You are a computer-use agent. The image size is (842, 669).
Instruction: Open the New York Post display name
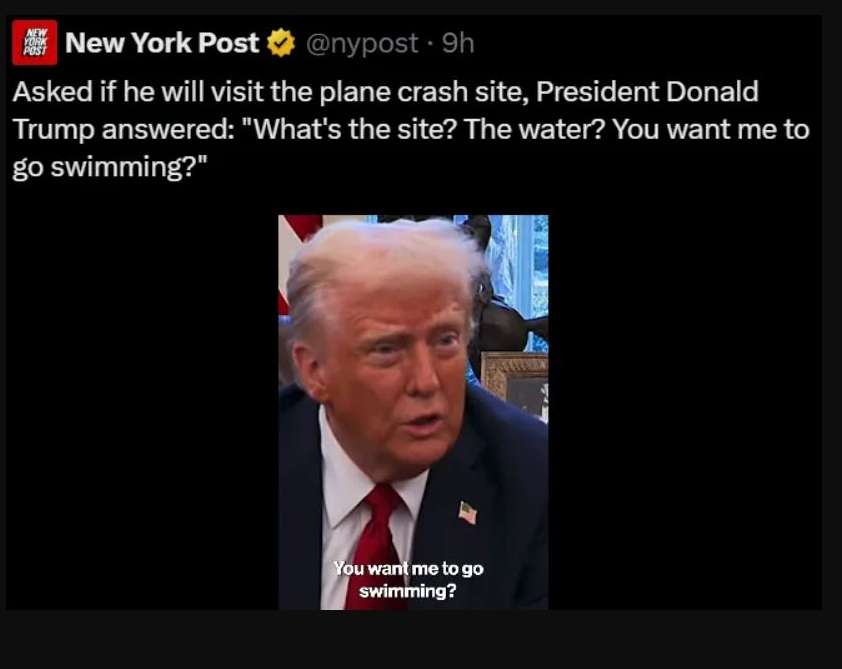coord(162,42)
